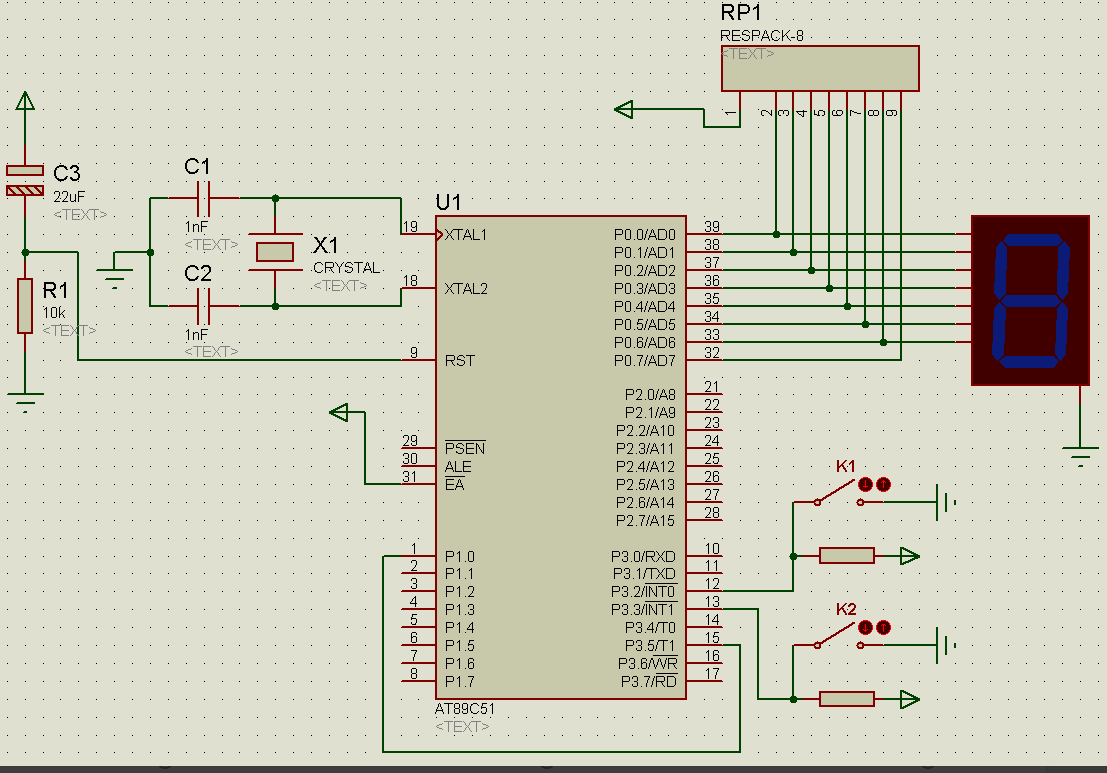Click the X1 reference label
The height and width of the screenshot is (773, 1107).
tap(325, 246)
